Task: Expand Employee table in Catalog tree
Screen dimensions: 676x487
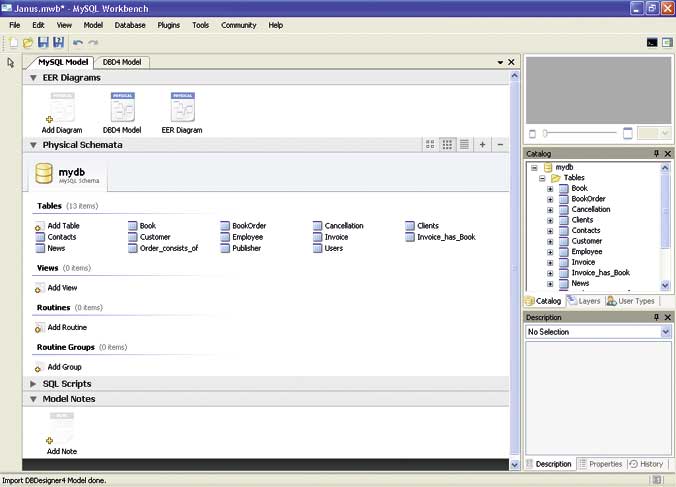Action: [x=550, y=252]
